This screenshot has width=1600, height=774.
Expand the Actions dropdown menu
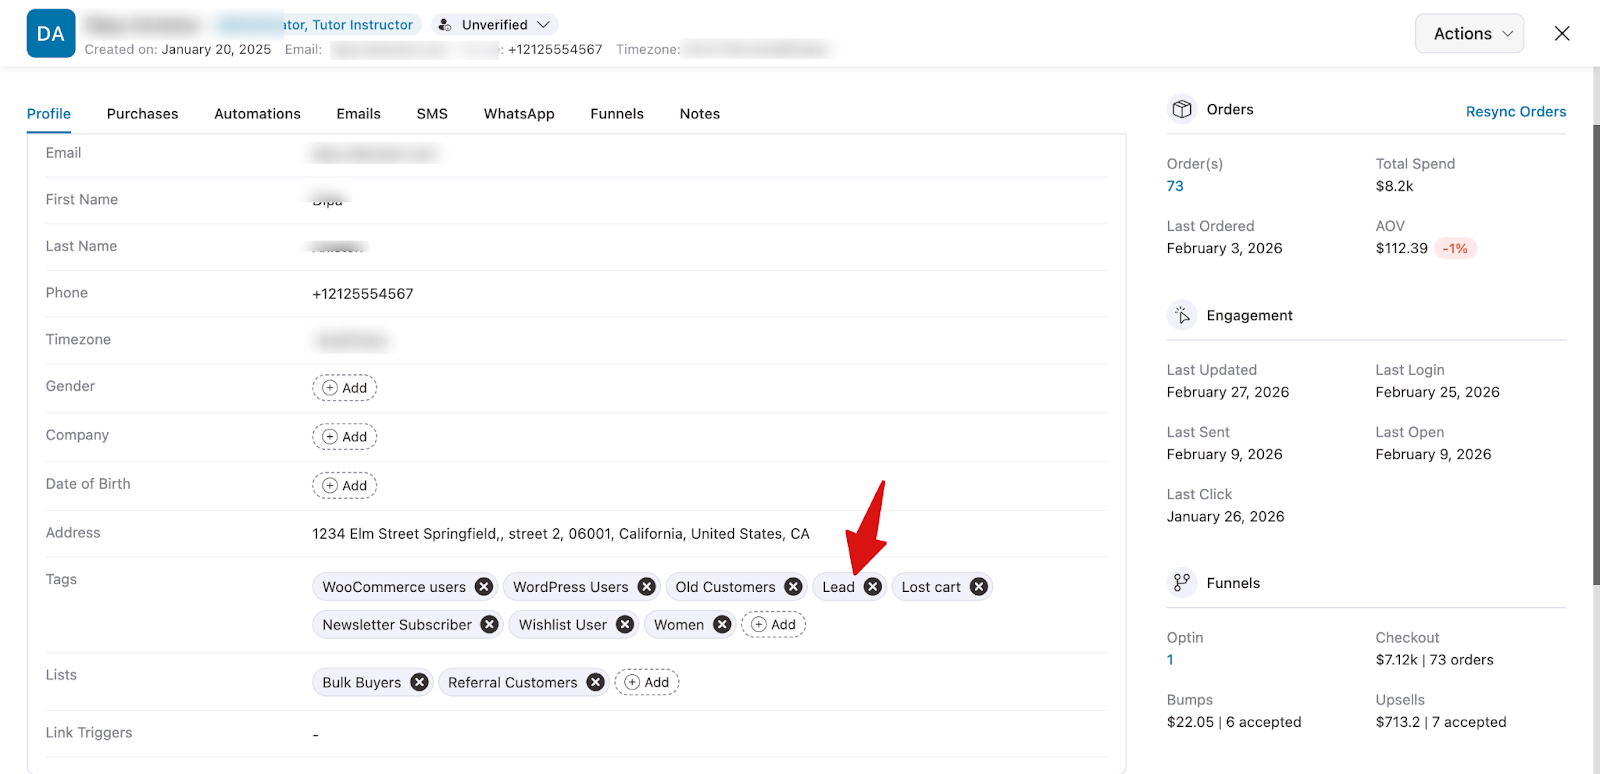pyautogui.click(x=1469, y=34)
